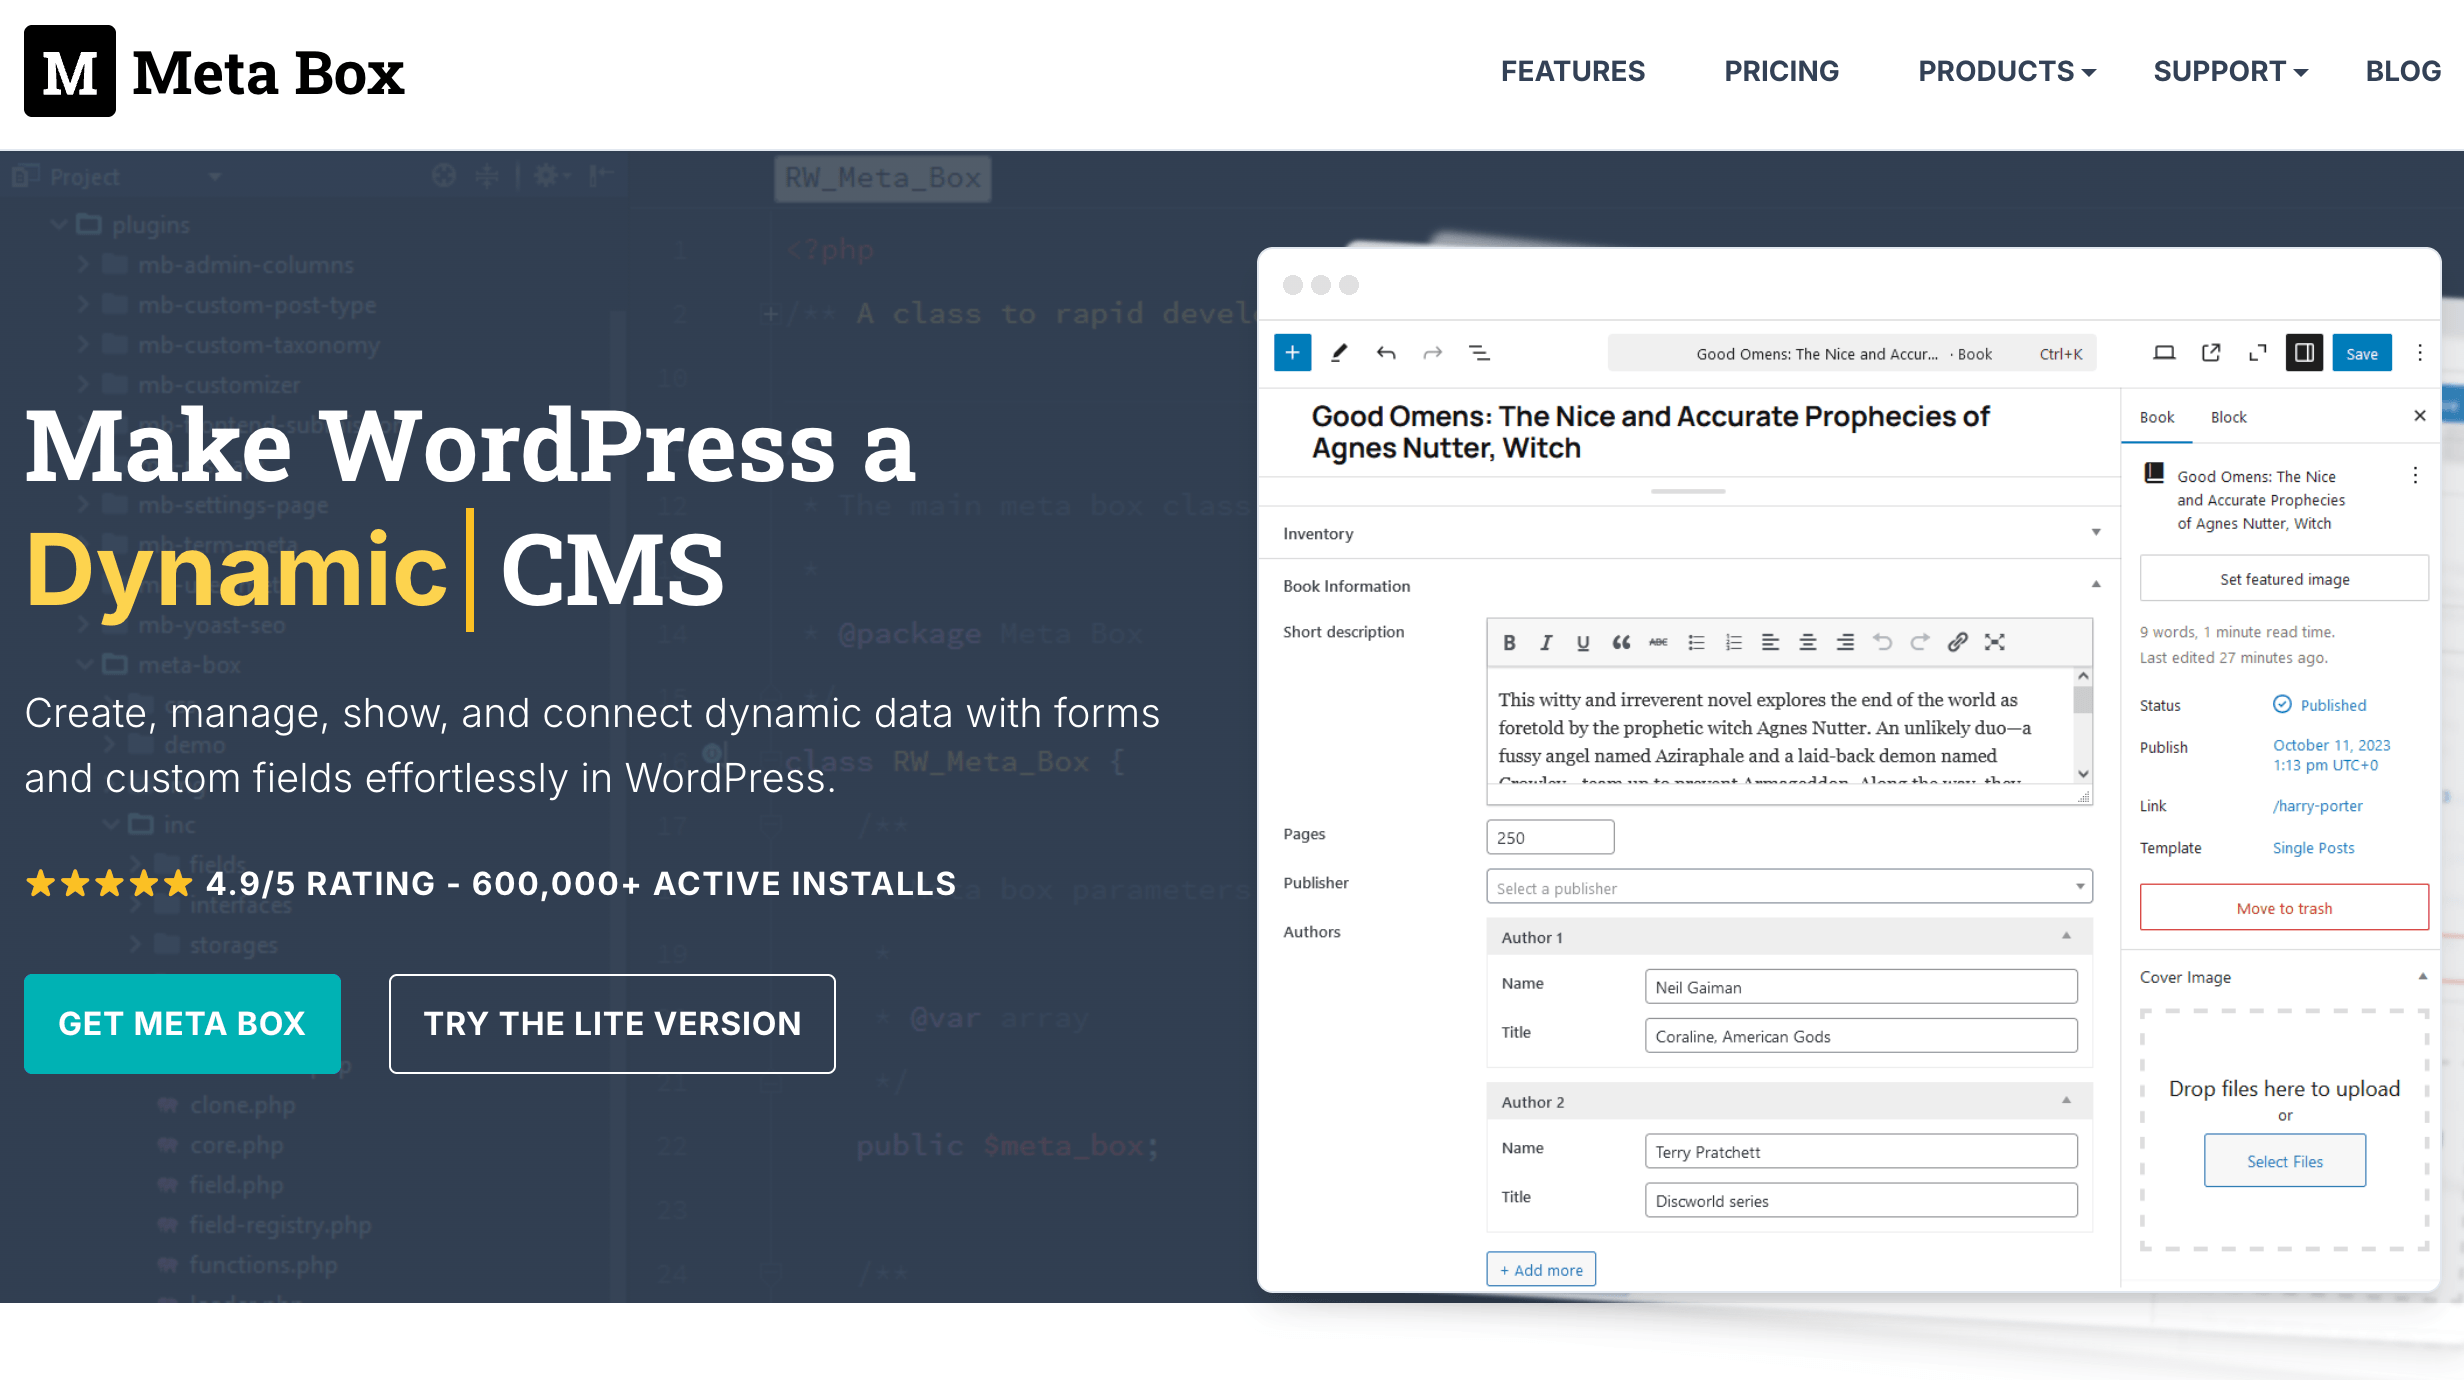Click the Single Posts template link
This screenshot has width=2464, height=1380.
click(x=2313, y=848)
